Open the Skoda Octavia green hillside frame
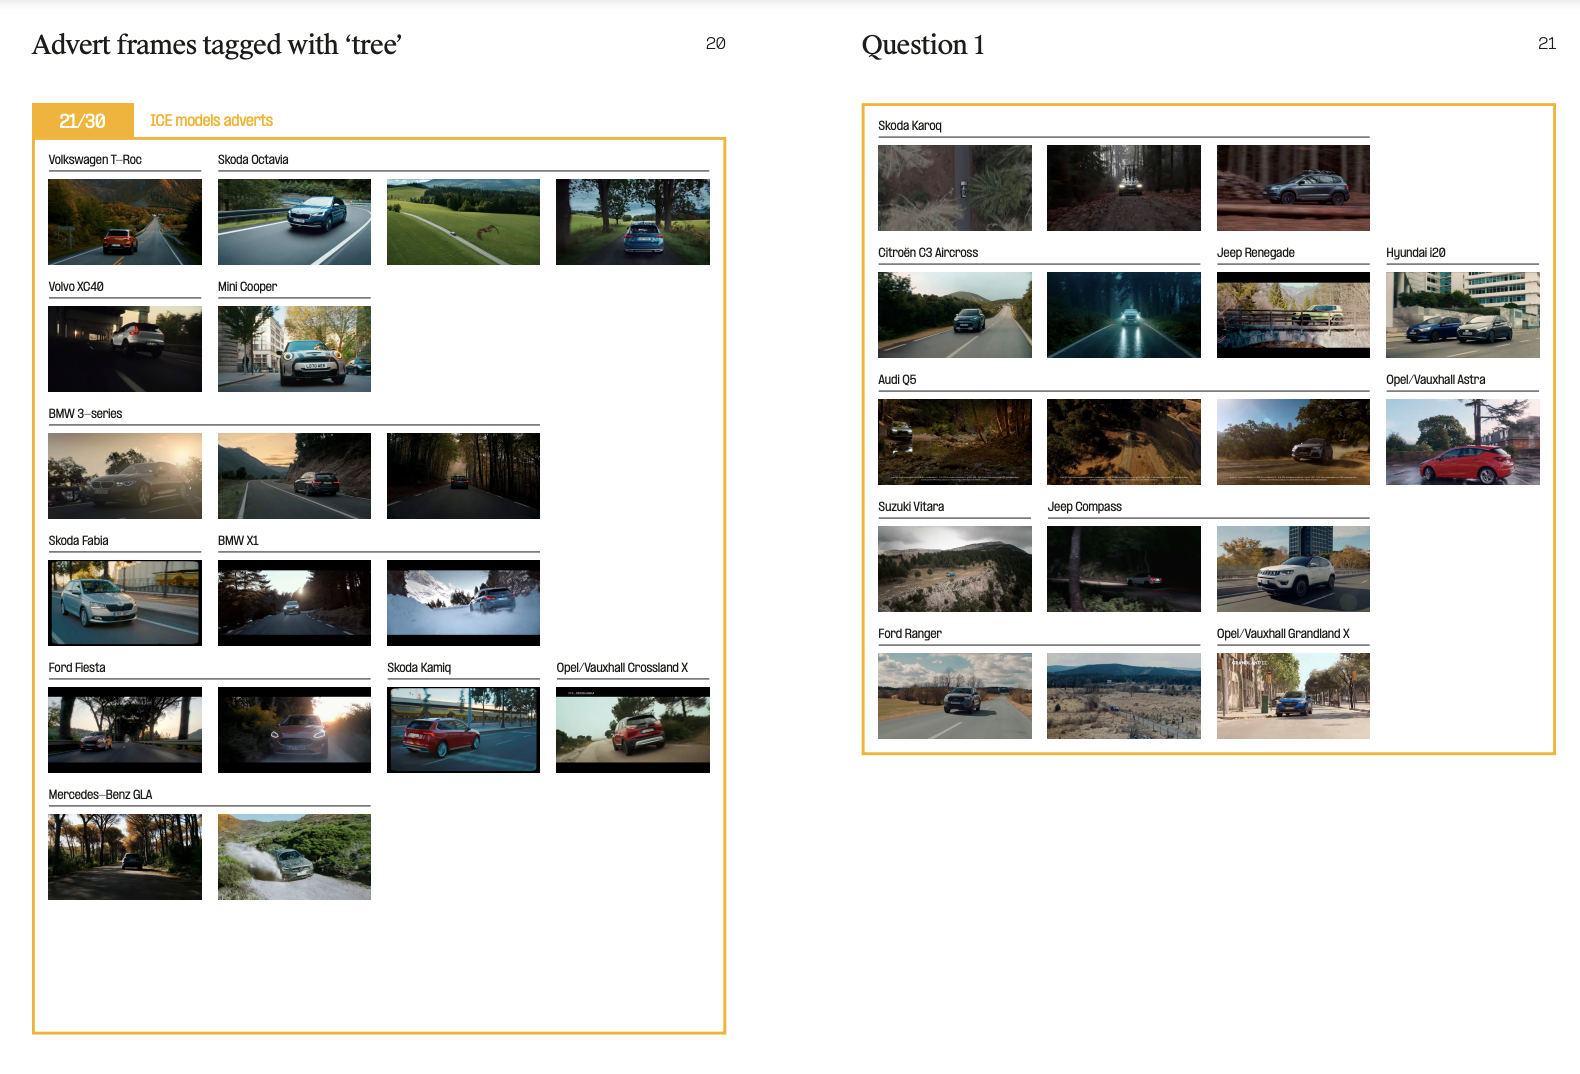The width and height of the screenshot is (1580, 1074). (463, 222)
